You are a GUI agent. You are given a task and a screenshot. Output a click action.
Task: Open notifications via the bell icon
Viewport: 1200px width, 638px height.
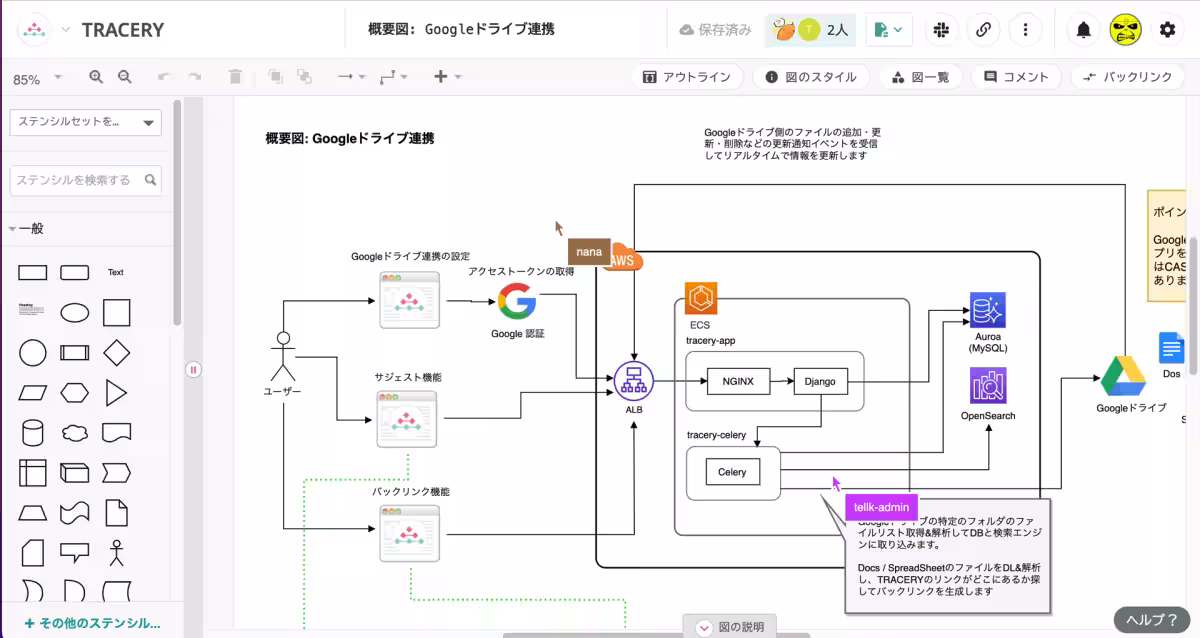click(1083, 30)
